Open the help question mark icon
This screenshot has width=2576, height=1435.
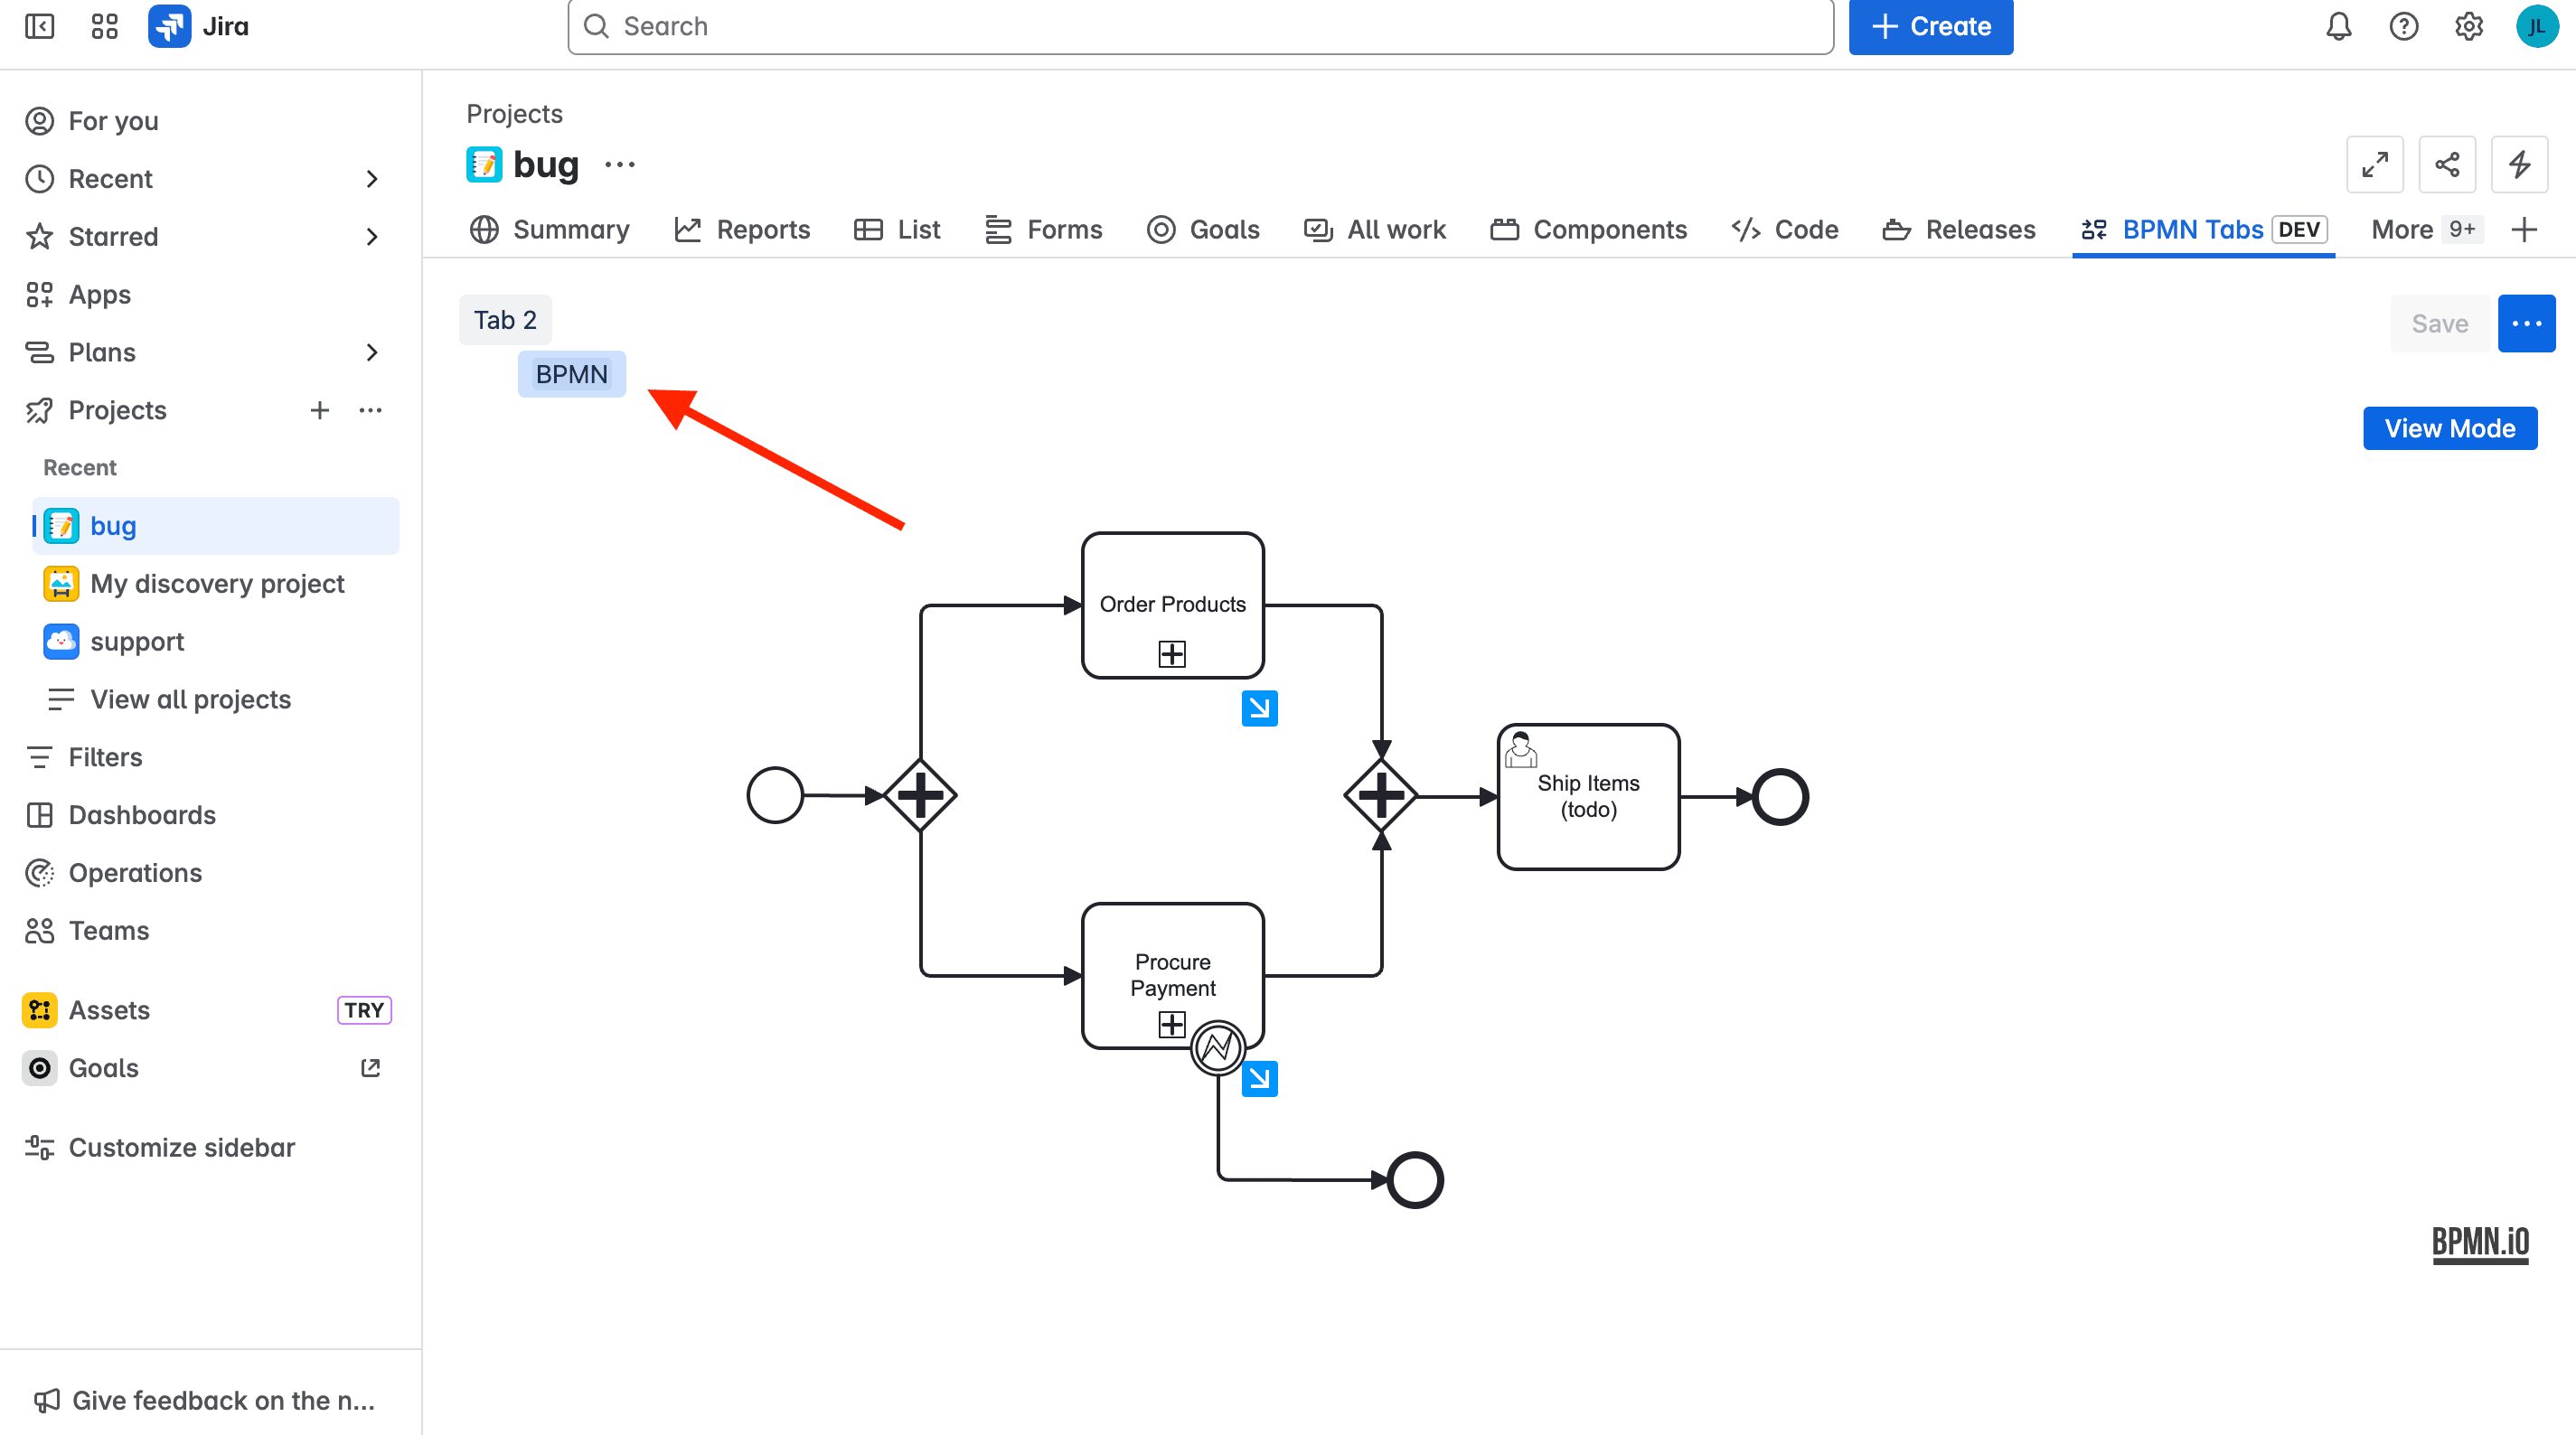coord(2404,27)
